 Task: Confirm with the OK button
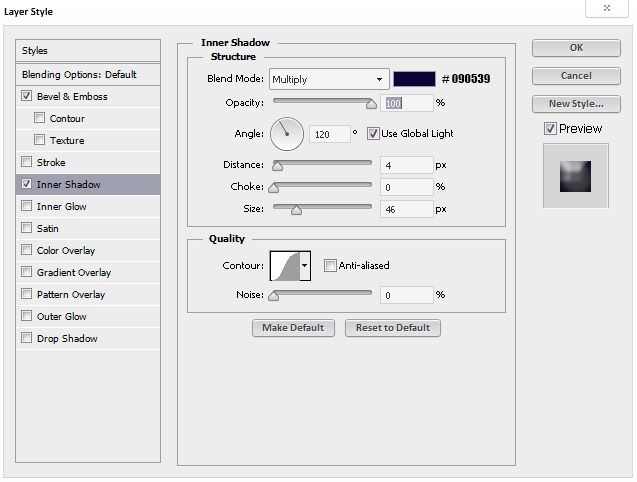click(576, 48)
